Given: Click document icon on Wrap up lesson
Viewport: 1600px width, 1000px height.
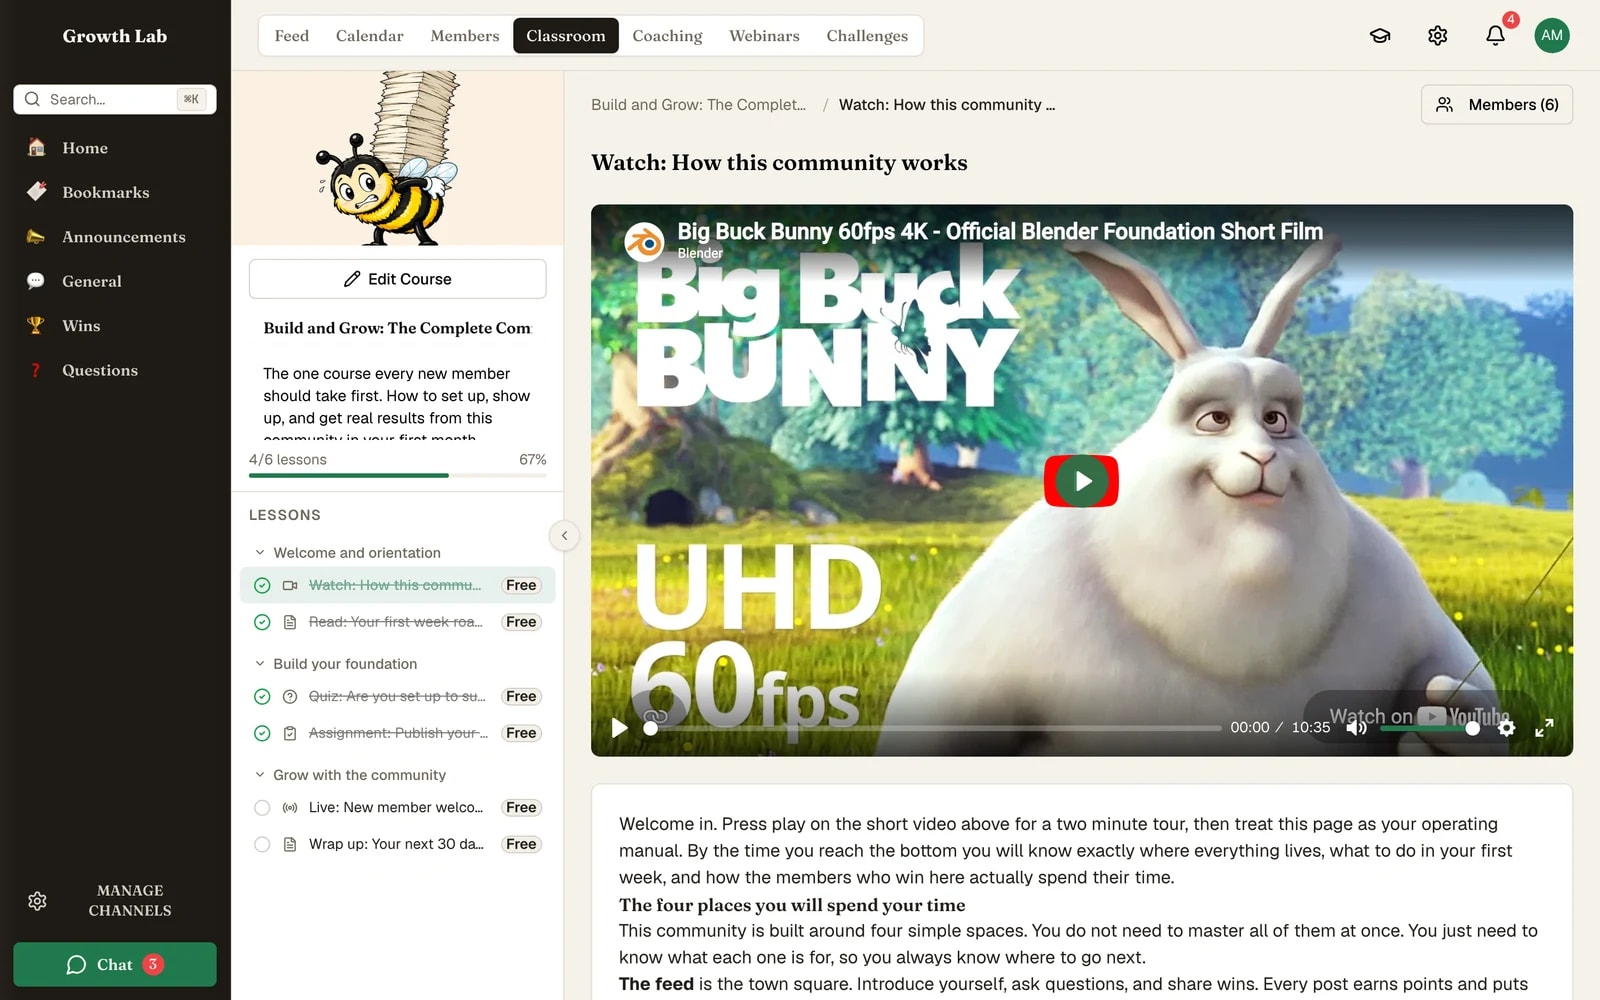Looking at the screenshot, I should click(290, 845).
